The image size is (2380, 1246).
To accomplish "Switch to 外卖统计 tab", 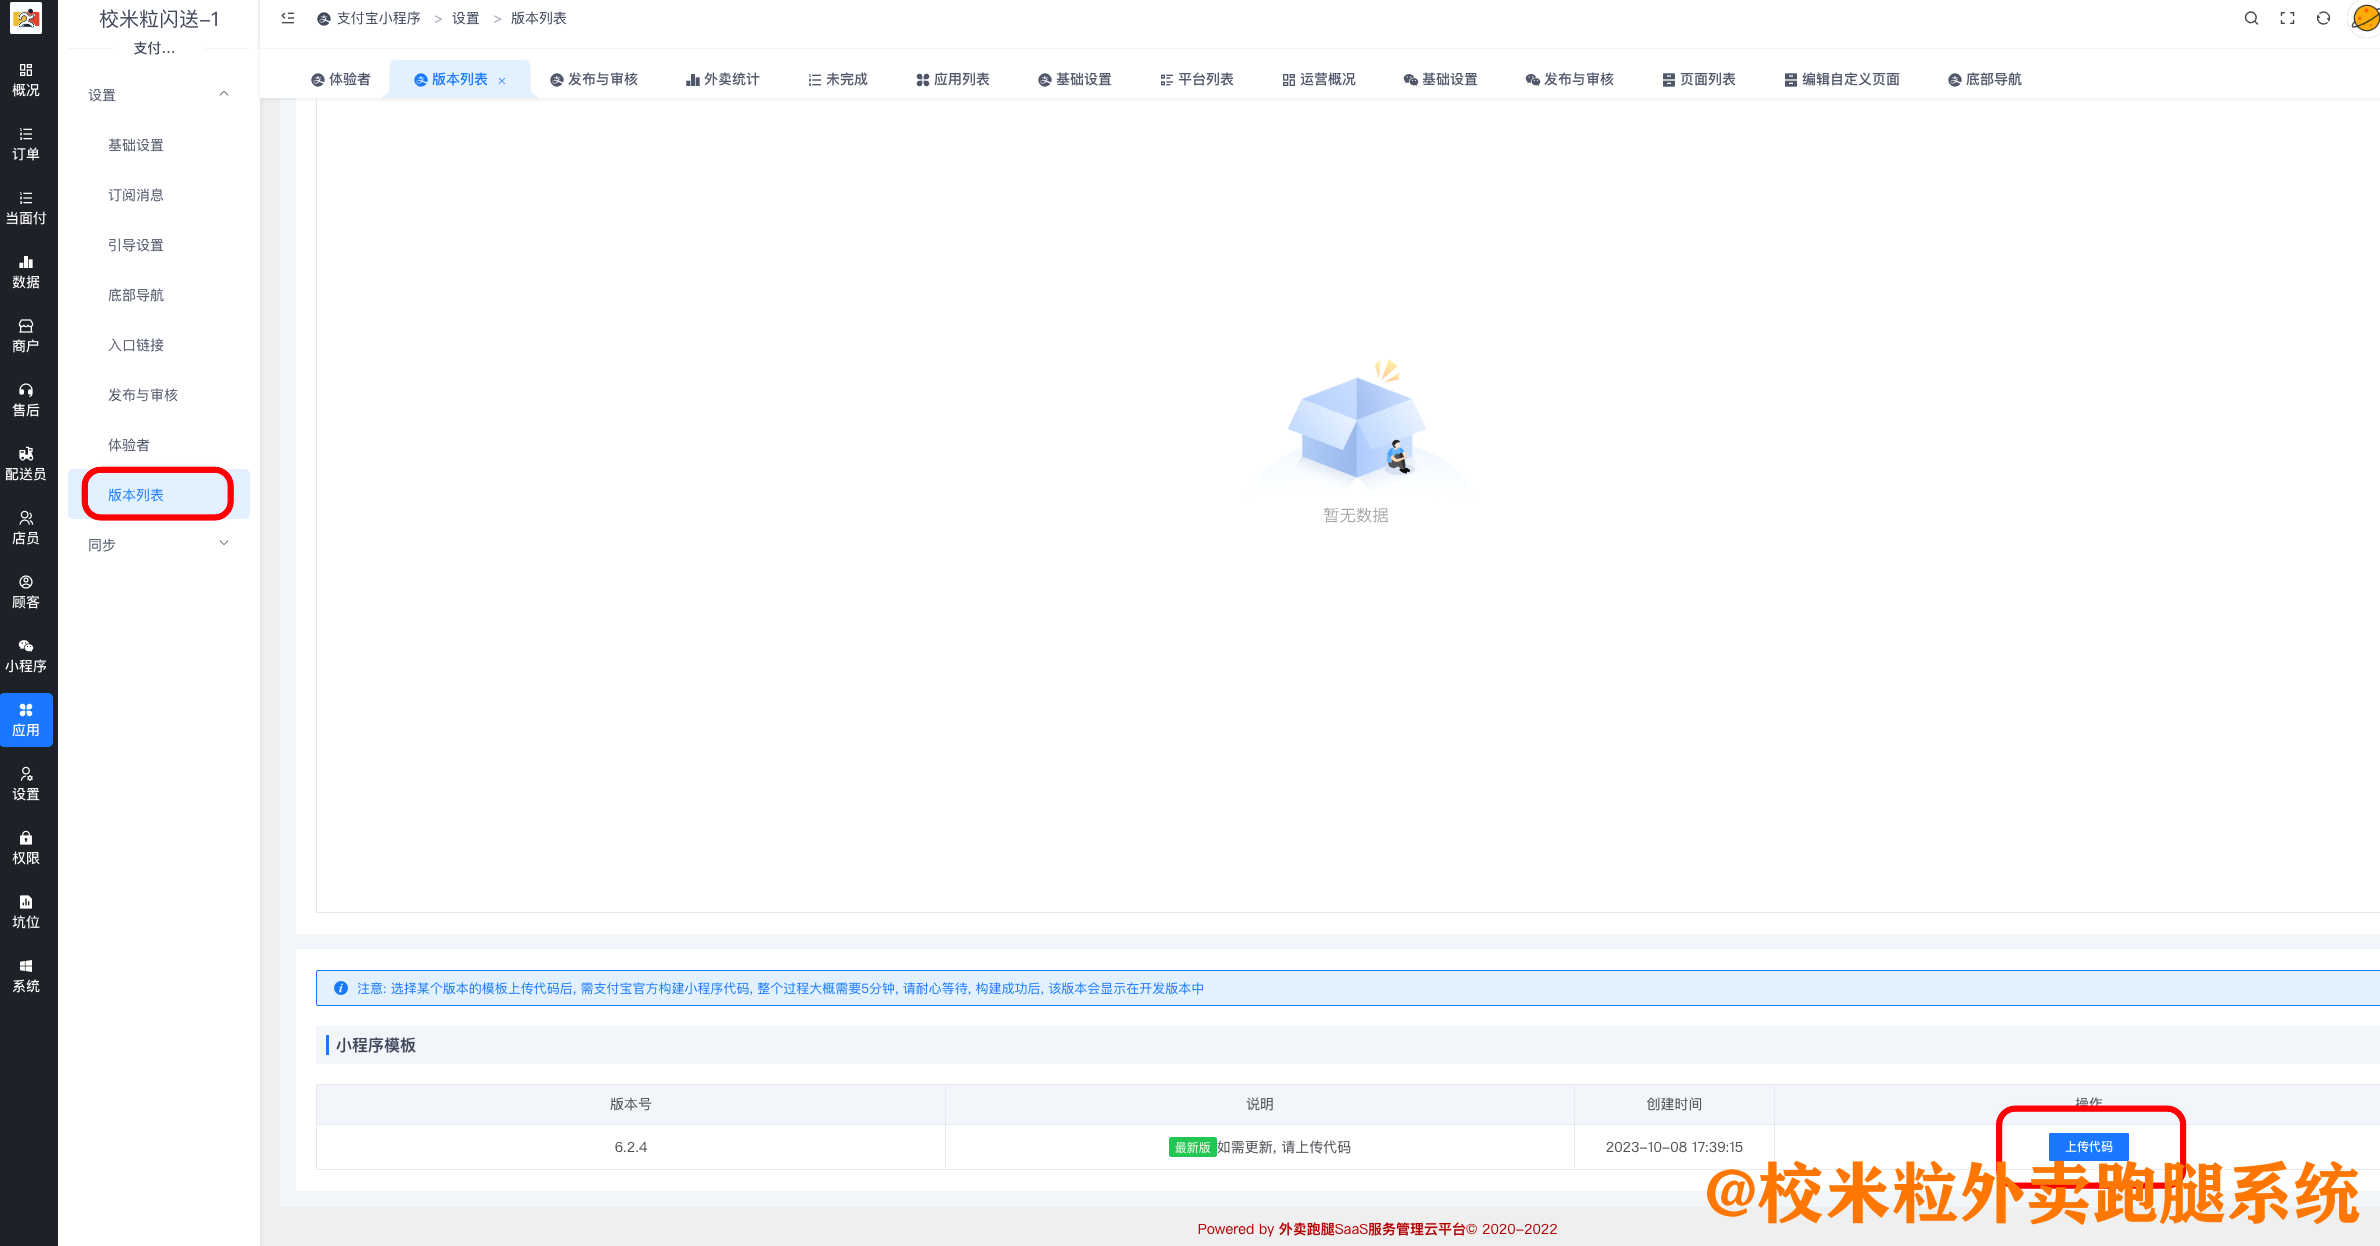I will [x=722, y=79].
